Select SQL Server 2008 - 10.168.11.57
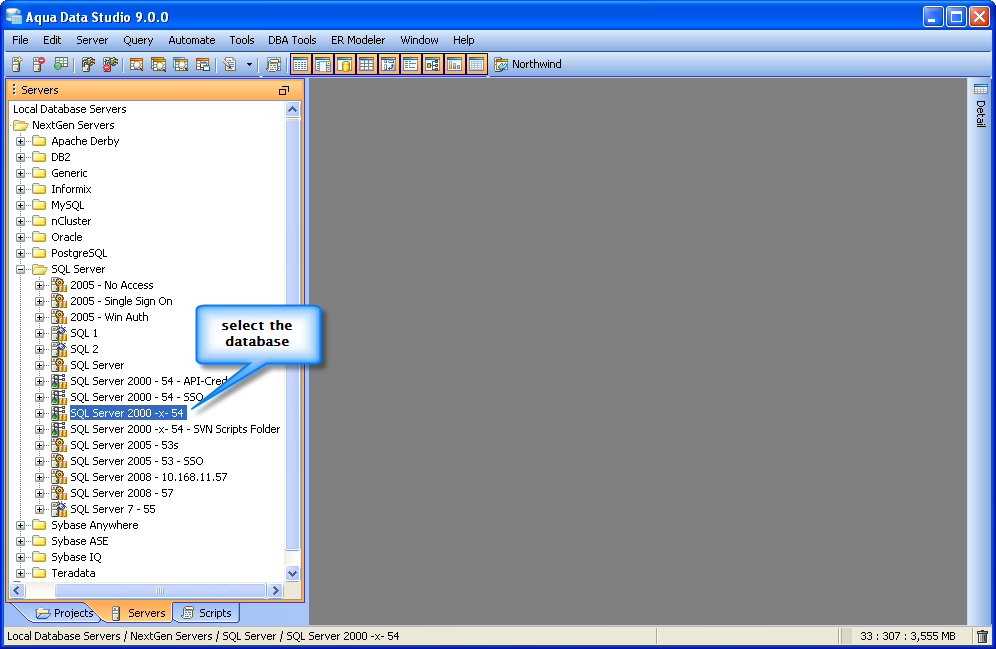Screen dimensions: 996x649 click(x=149, y=477)
